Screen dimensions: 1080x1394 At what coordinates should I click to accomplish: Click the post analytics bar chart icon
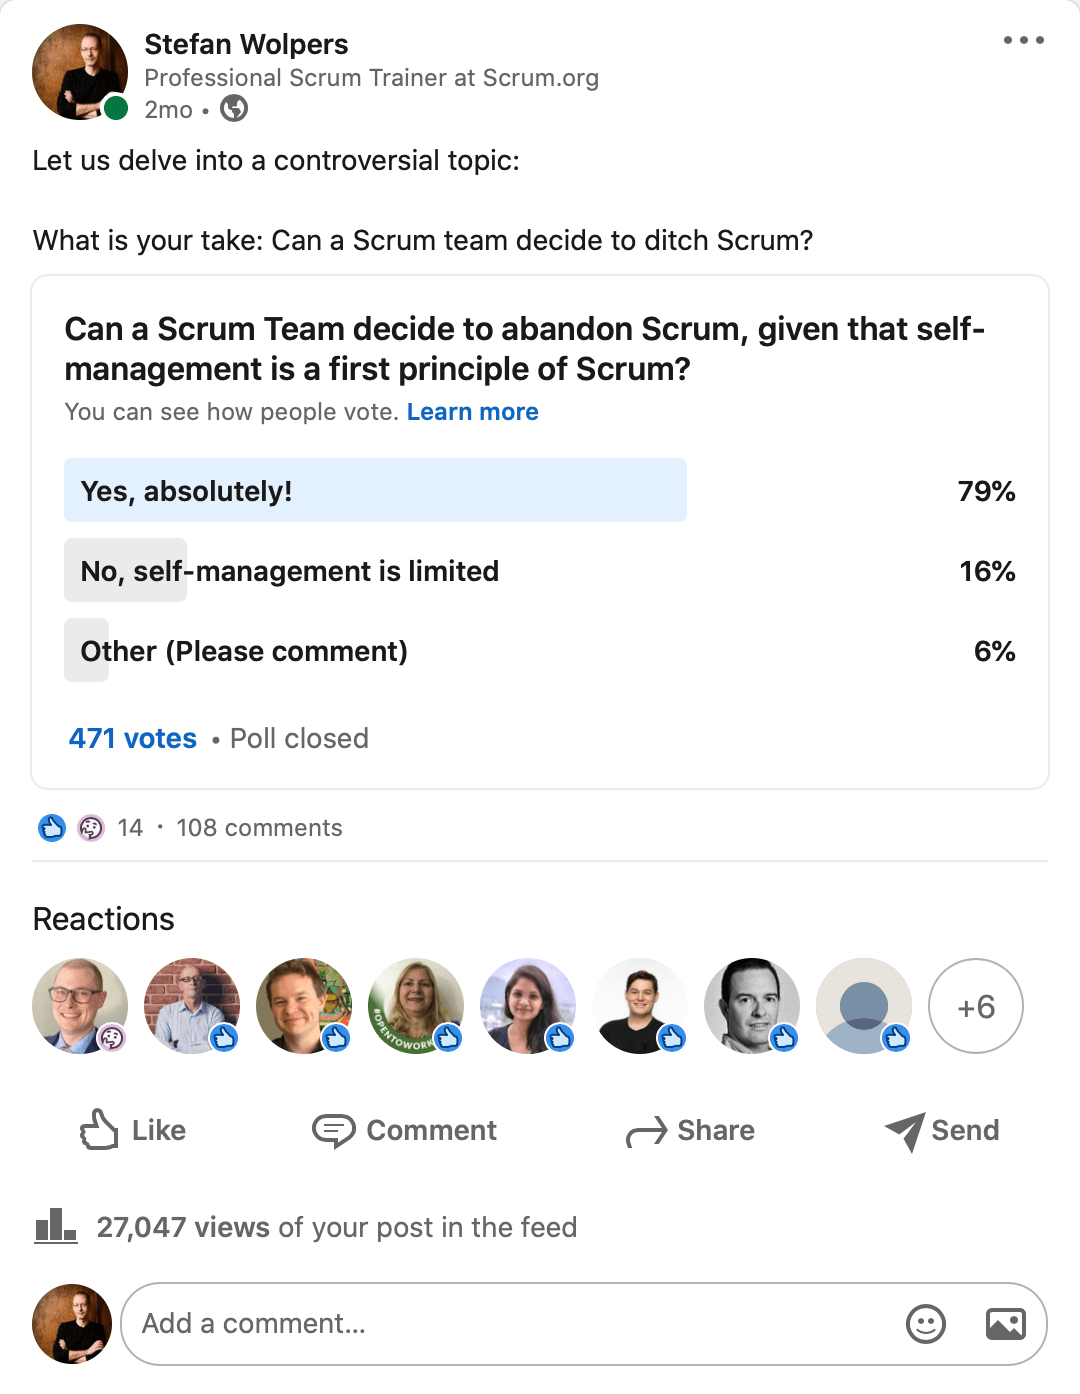55,1226
